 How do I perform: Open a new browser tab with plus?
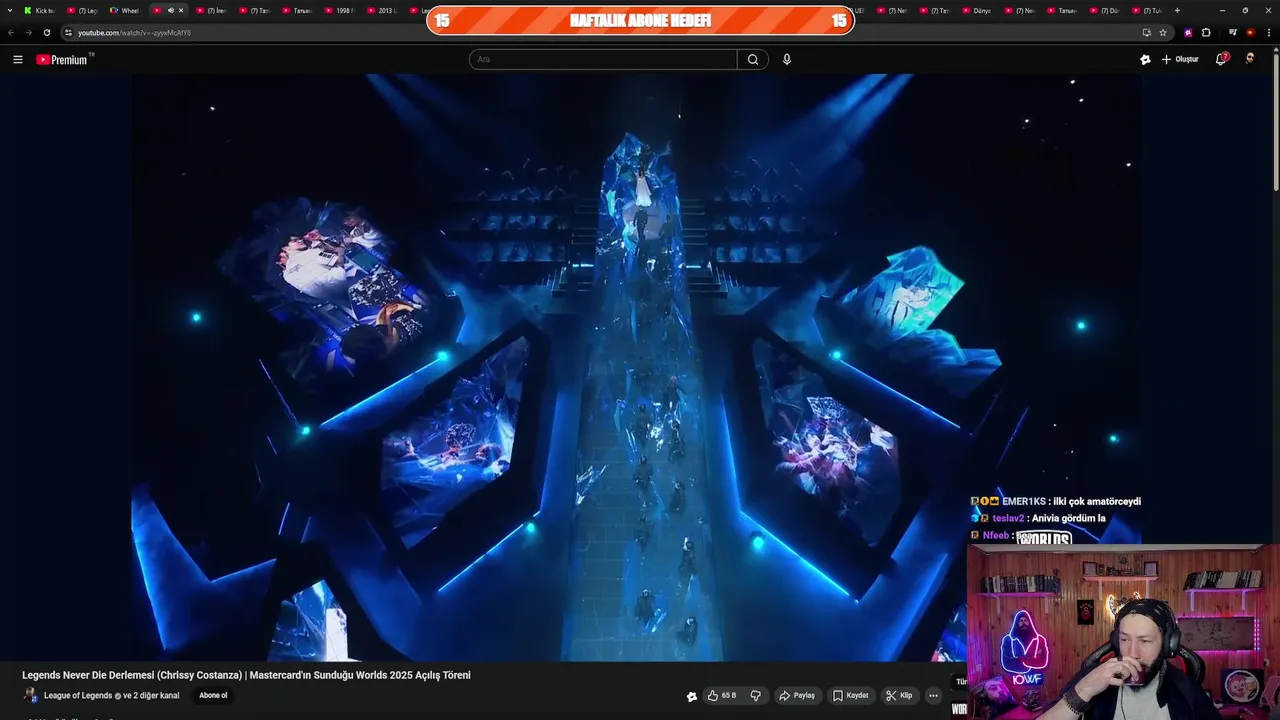1177,10
